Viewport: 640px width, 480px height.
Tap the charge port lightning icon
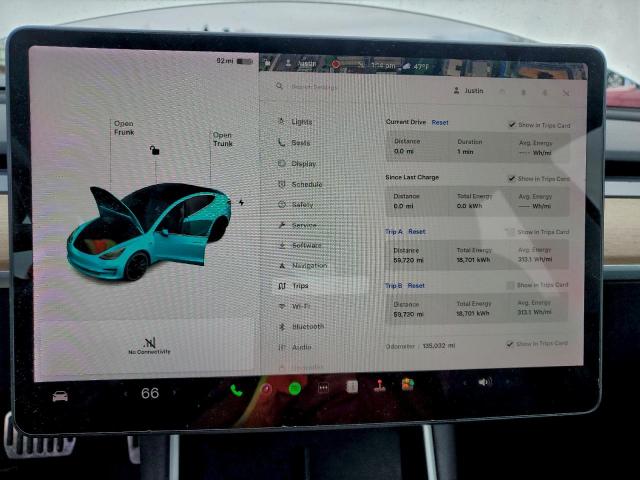(242, 202)
